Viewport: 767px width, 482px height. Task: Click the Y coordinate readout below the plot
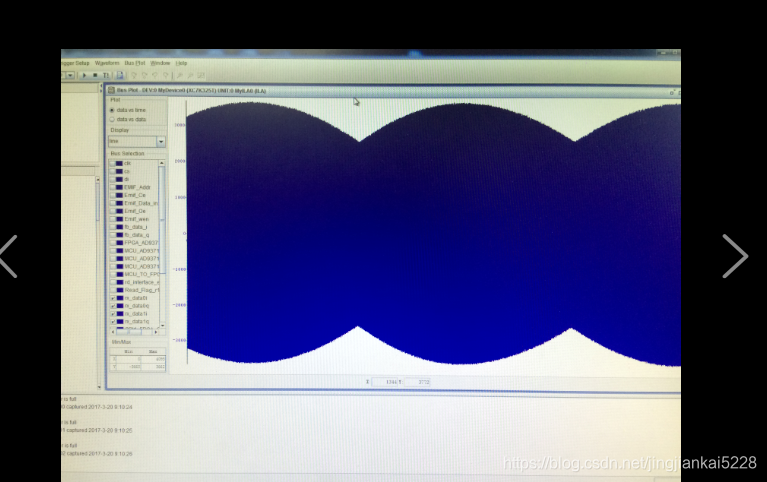[417, 382]
